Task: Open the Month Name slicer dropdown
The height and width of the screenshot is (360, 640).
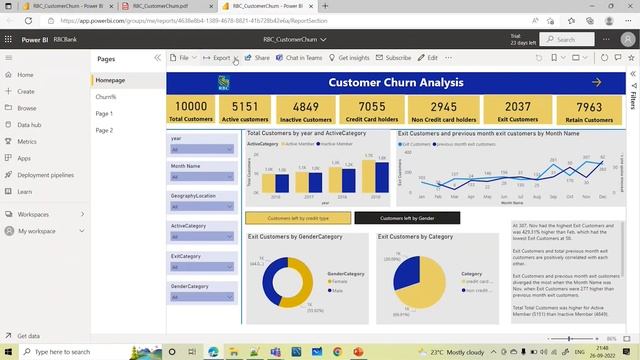Action: 202,177
